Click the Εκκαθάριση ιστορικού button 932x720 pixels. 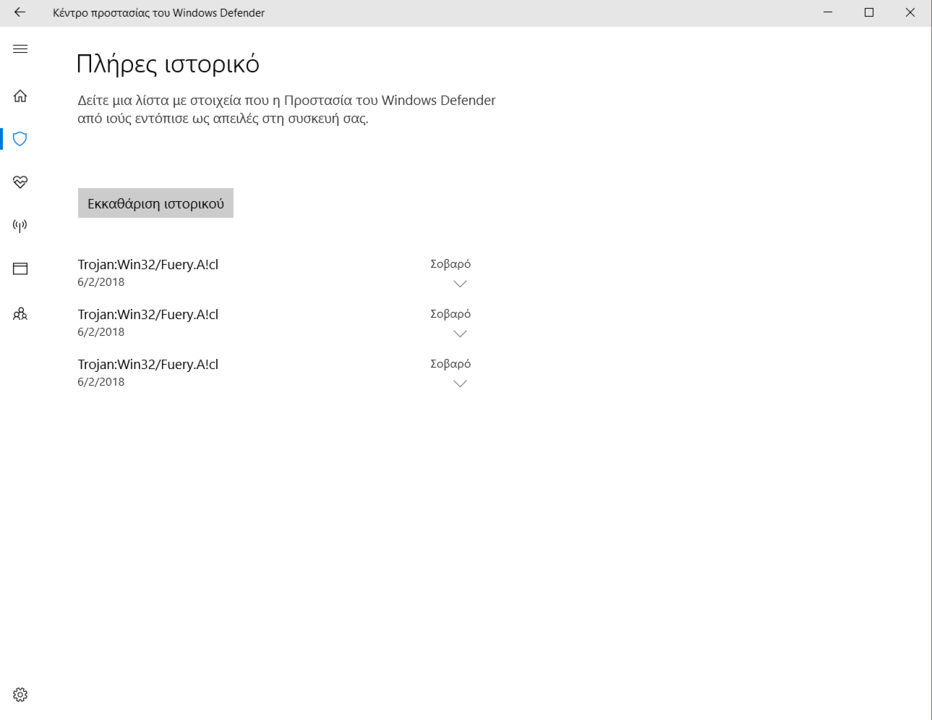coord(156,203)
